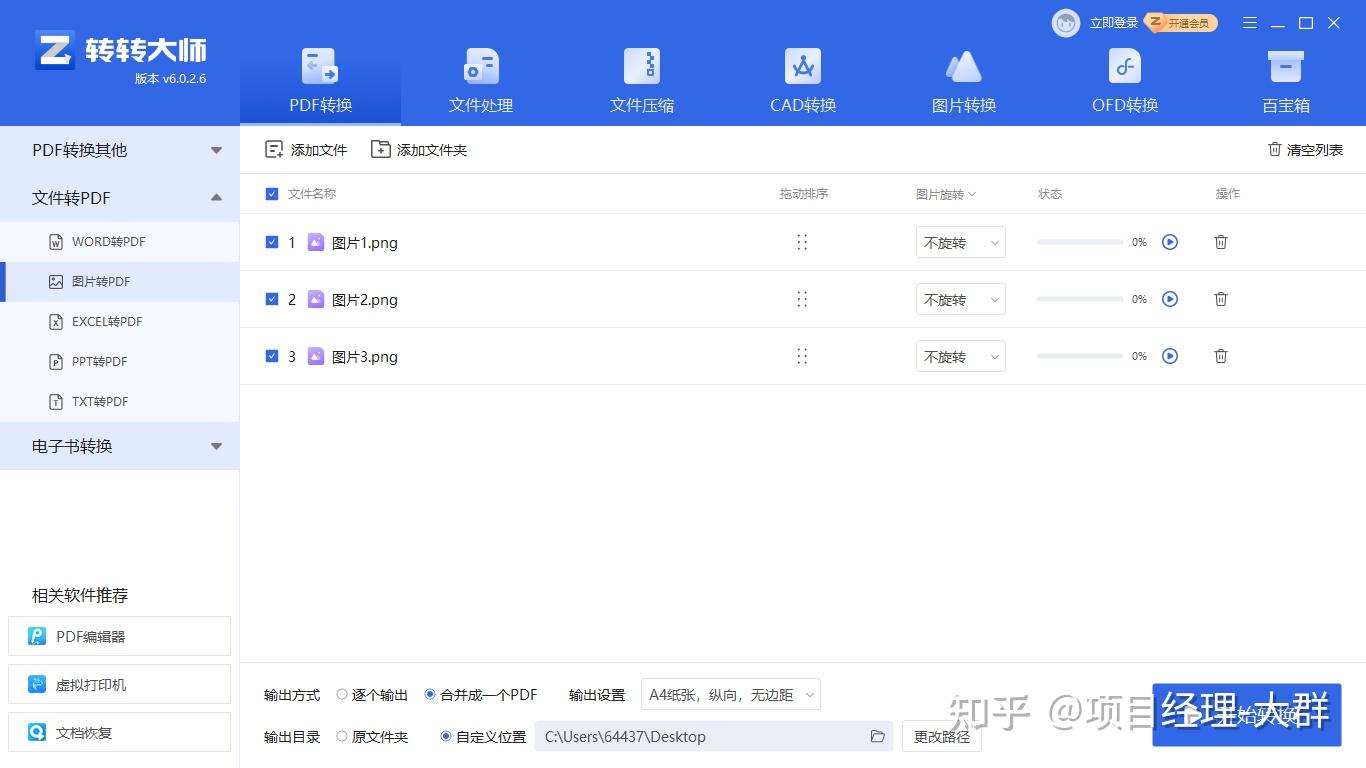1366x768 pixels.
Task: Click drag-sort handle for 图片2.png
Action: [x=802, y=299]
